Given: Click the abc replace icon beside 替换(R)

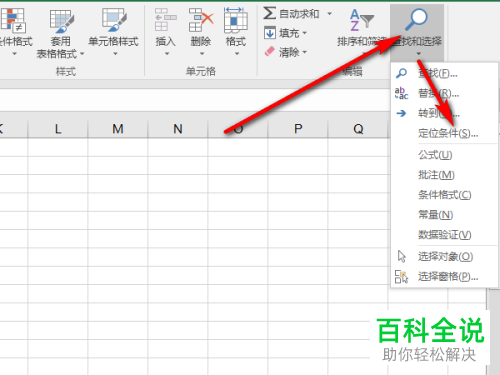Looking at the screenshot, I should point(401,93).
